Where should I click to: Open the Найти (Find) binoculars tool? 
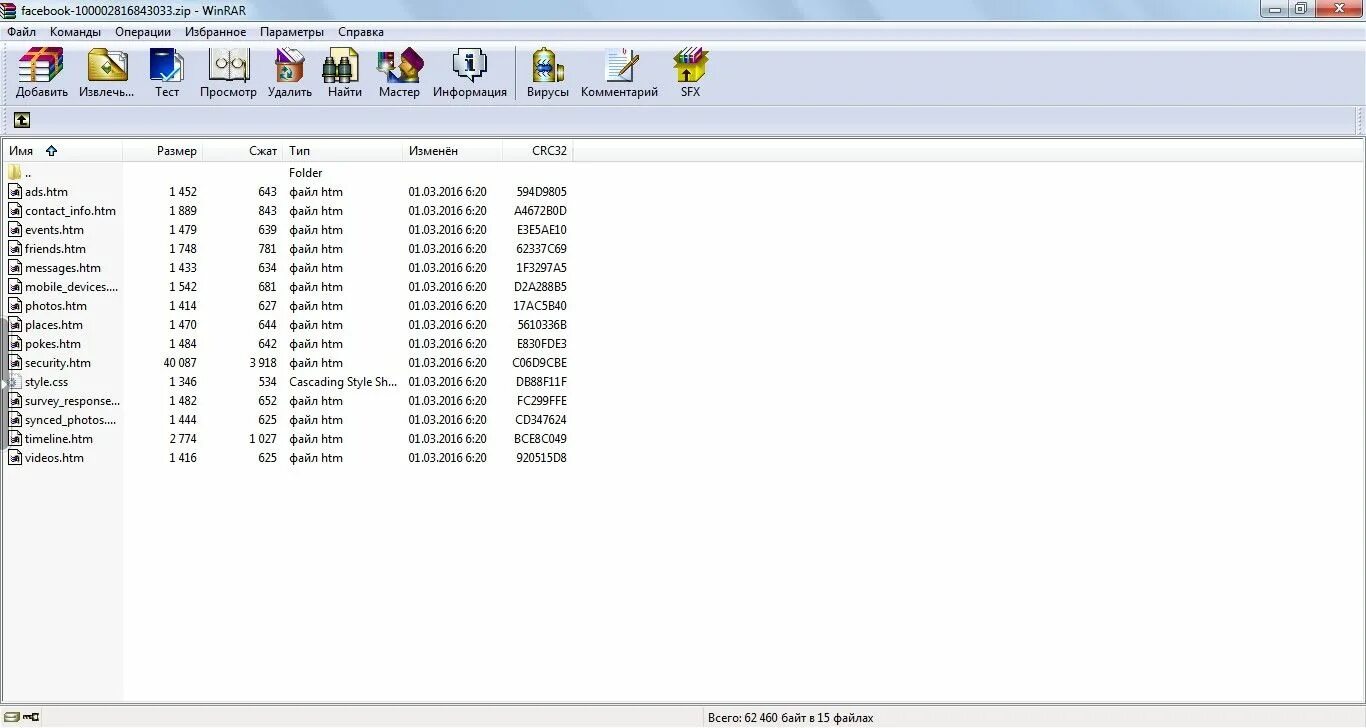[341, 66]
